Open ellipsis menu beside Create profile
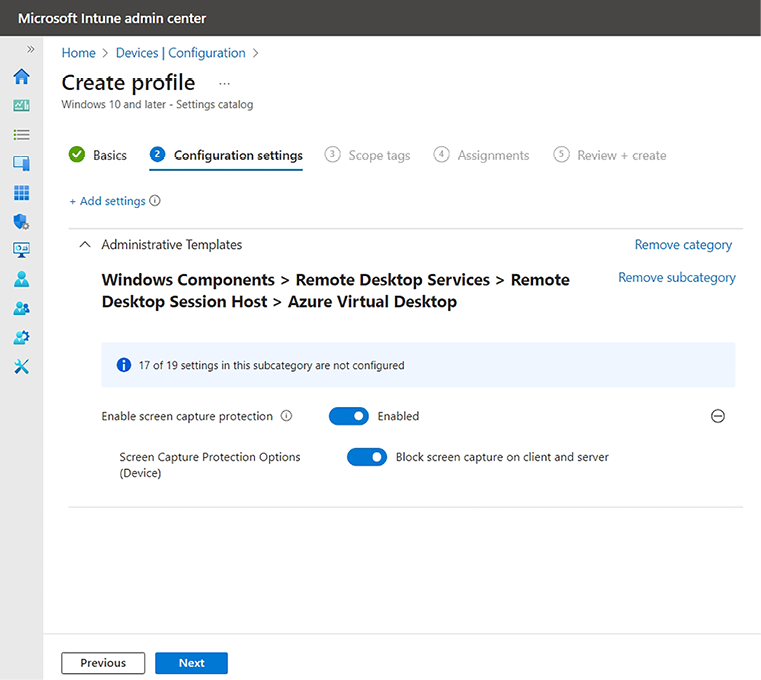The height and width of the screenshot is (680, 761). [x=224, y=83]
